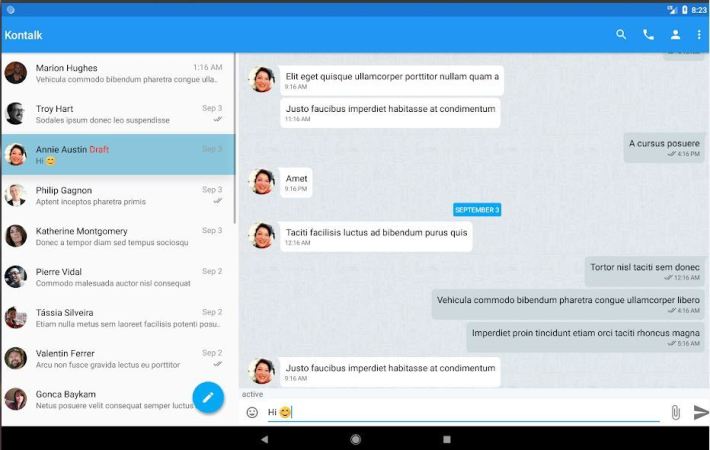Open Troy Hart conversation
Image resolution: width=710 pixels, height=450 pixels.
tap(118, 114)
